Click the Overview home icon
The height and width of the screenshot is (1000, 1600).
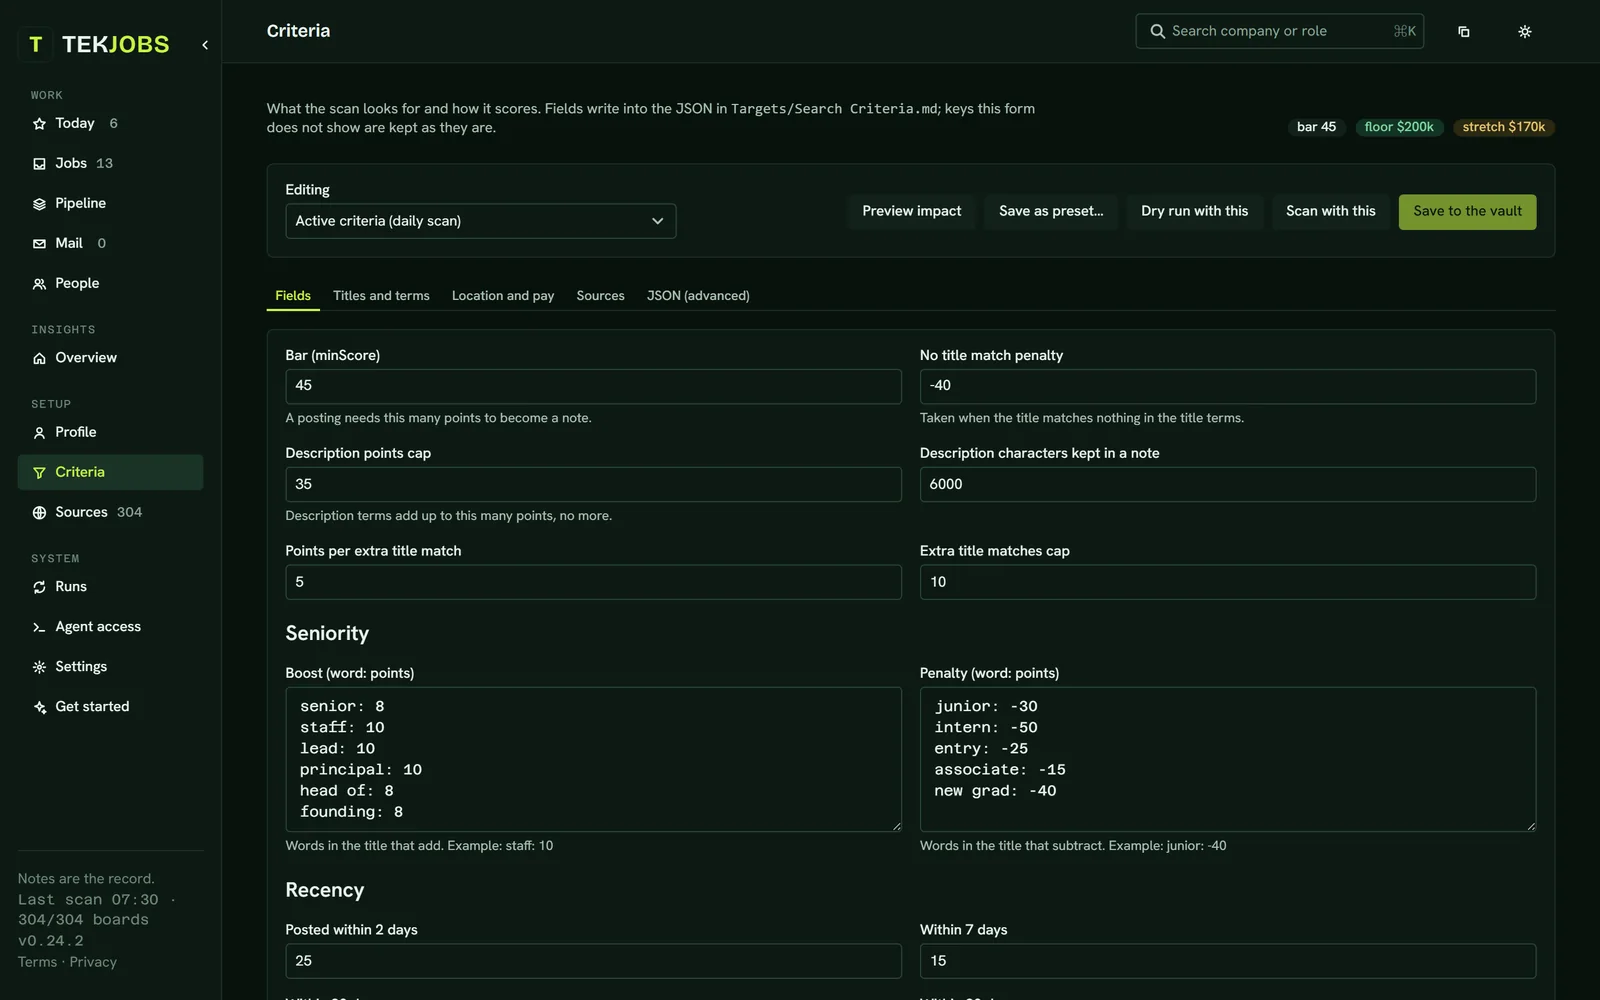point(39,358)
